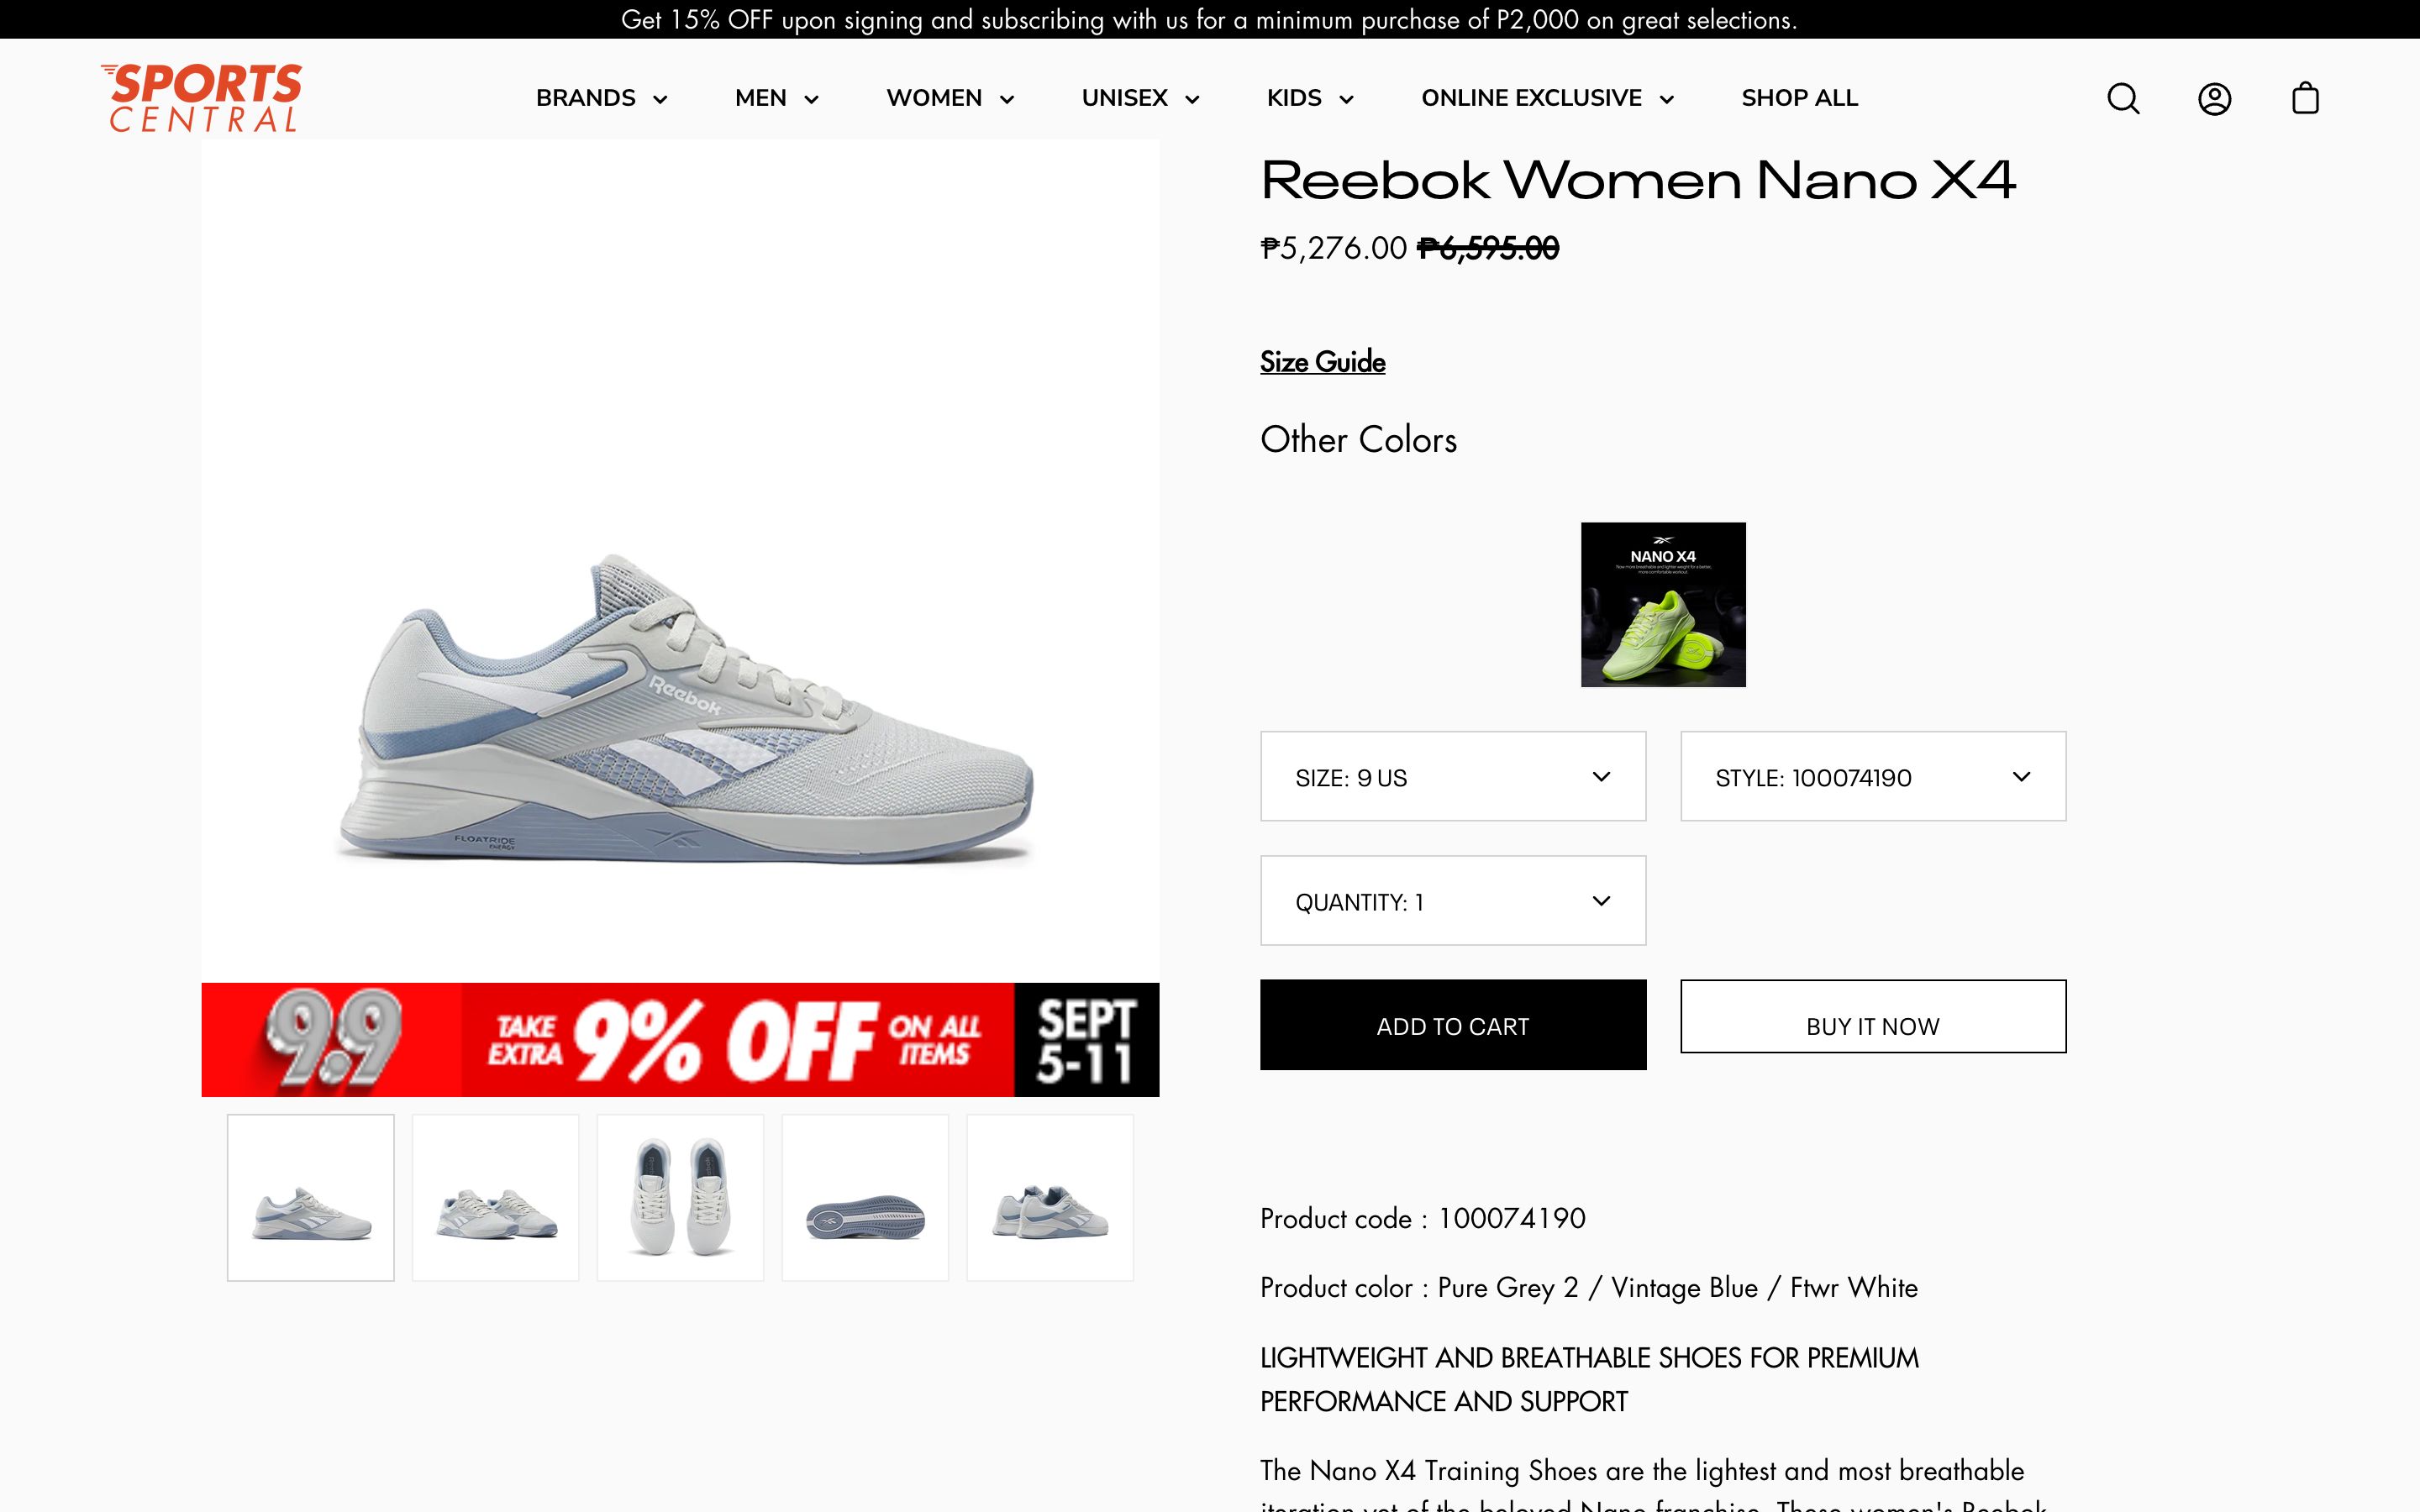
Task: Click the Sports Central logo
Action: coord(202,98)
